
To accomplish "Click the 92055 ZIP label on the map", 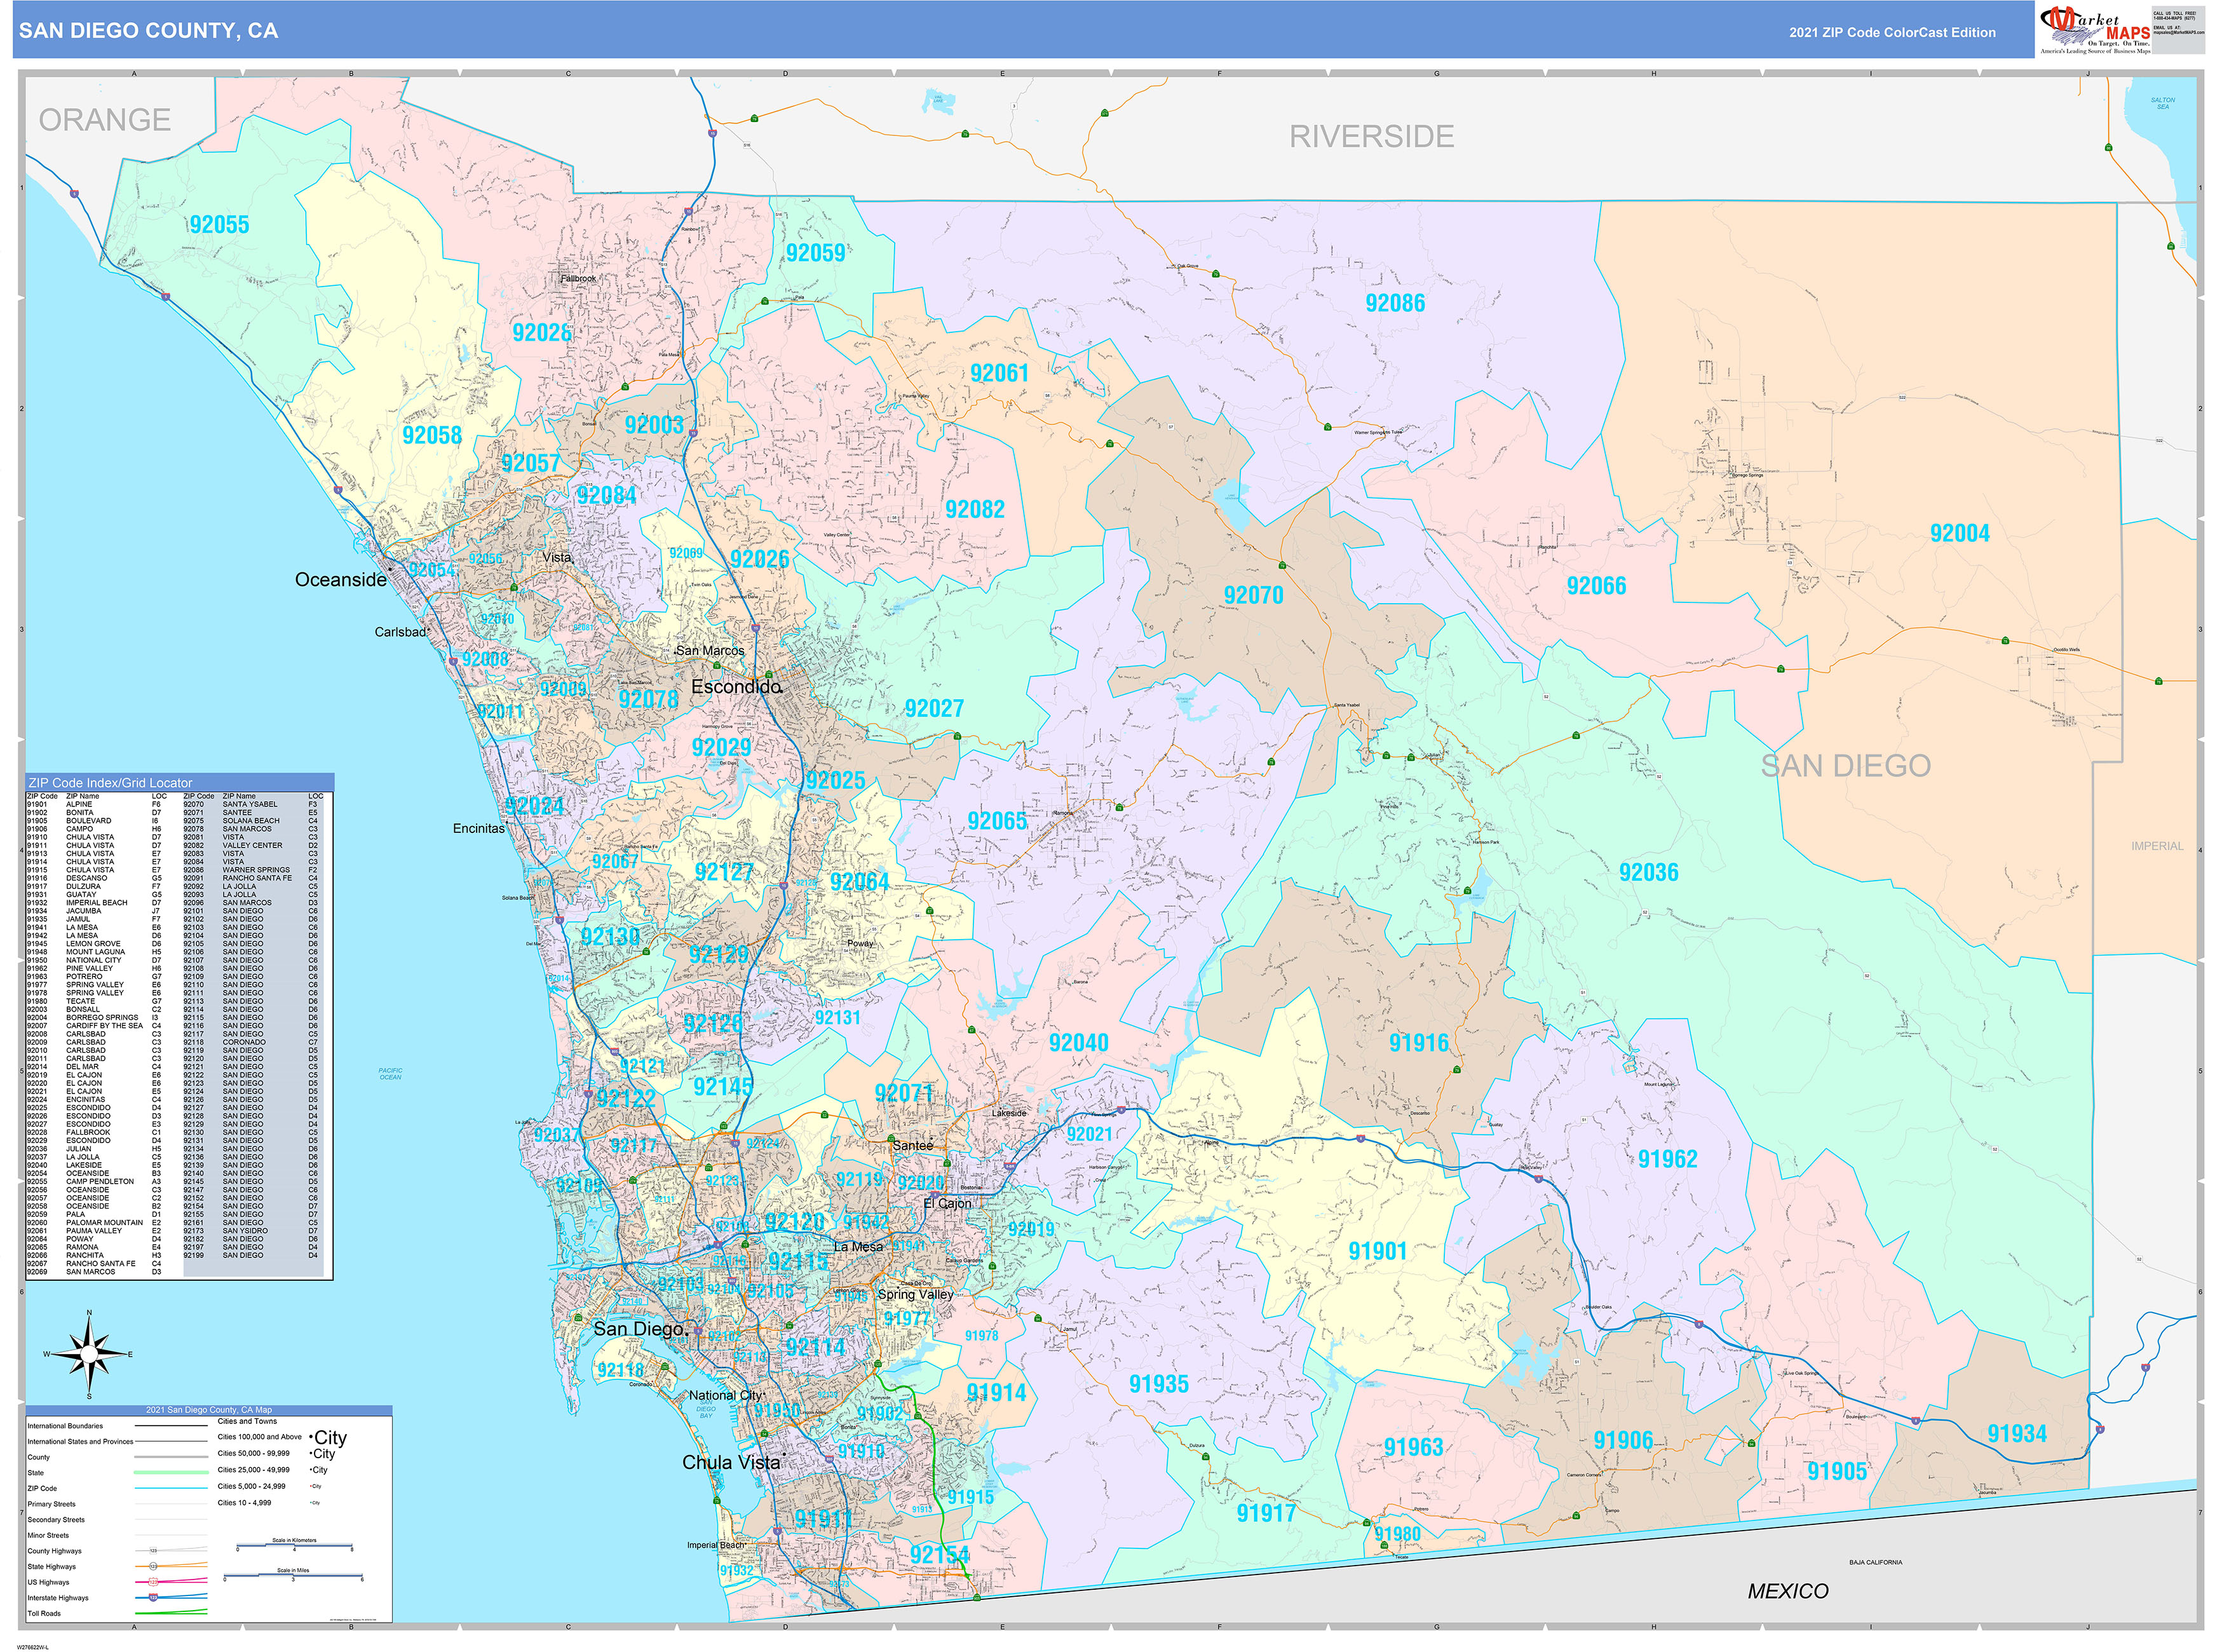I will coord(219,225).
